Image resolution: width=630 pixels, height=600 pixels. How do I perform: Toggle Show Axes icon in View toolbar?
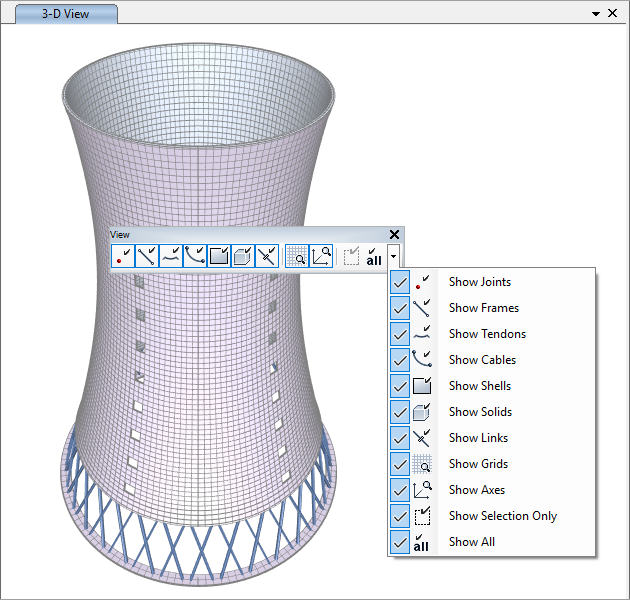click(x=321, y=256)
